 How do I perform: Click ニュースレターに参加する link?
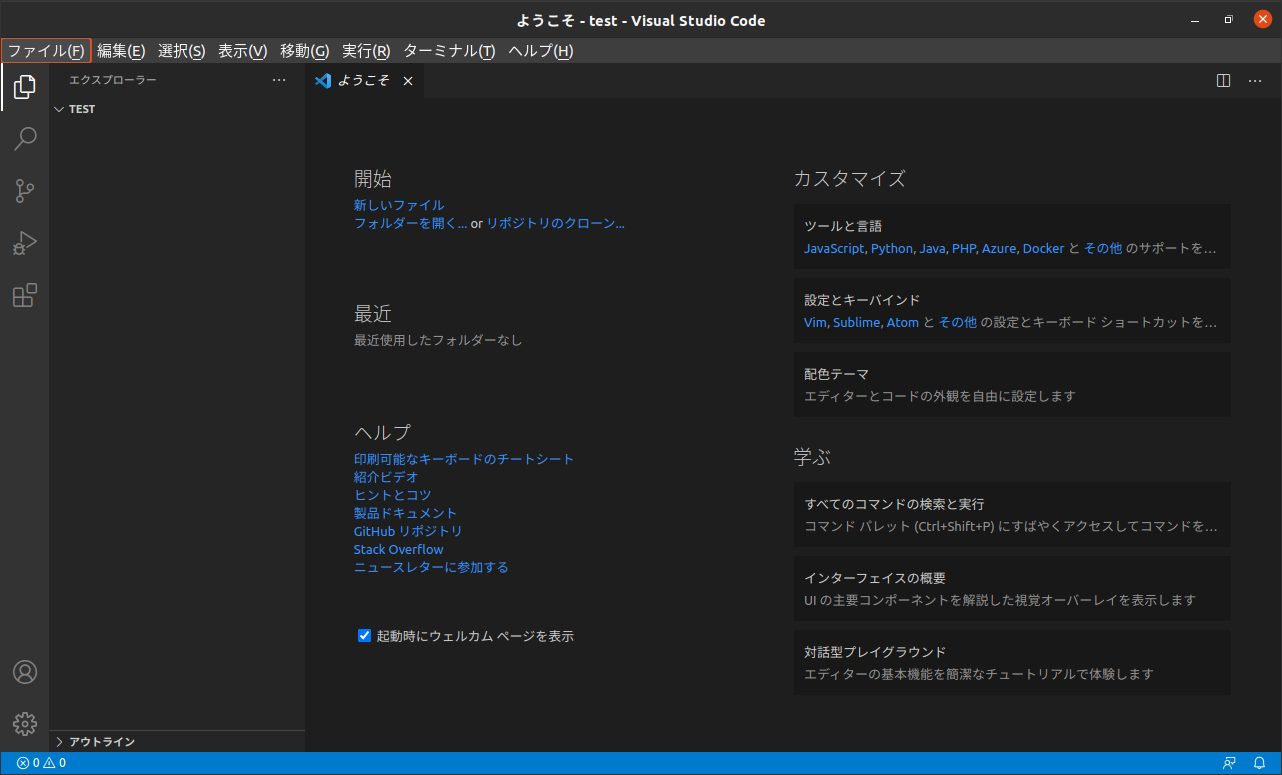[431, 567]
